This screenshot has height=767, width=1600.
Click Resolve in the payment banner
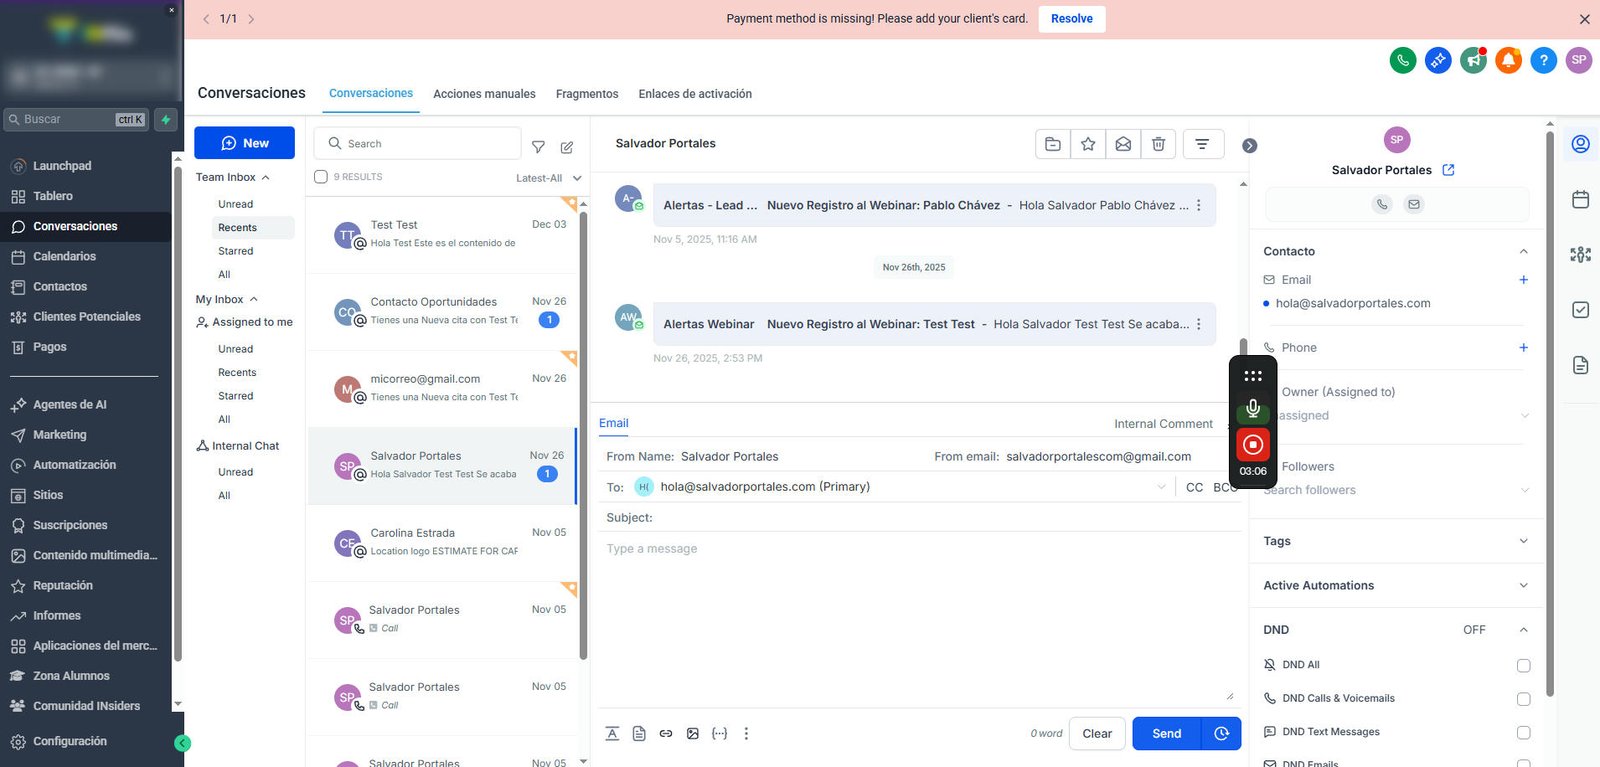tap(1072, 19)
